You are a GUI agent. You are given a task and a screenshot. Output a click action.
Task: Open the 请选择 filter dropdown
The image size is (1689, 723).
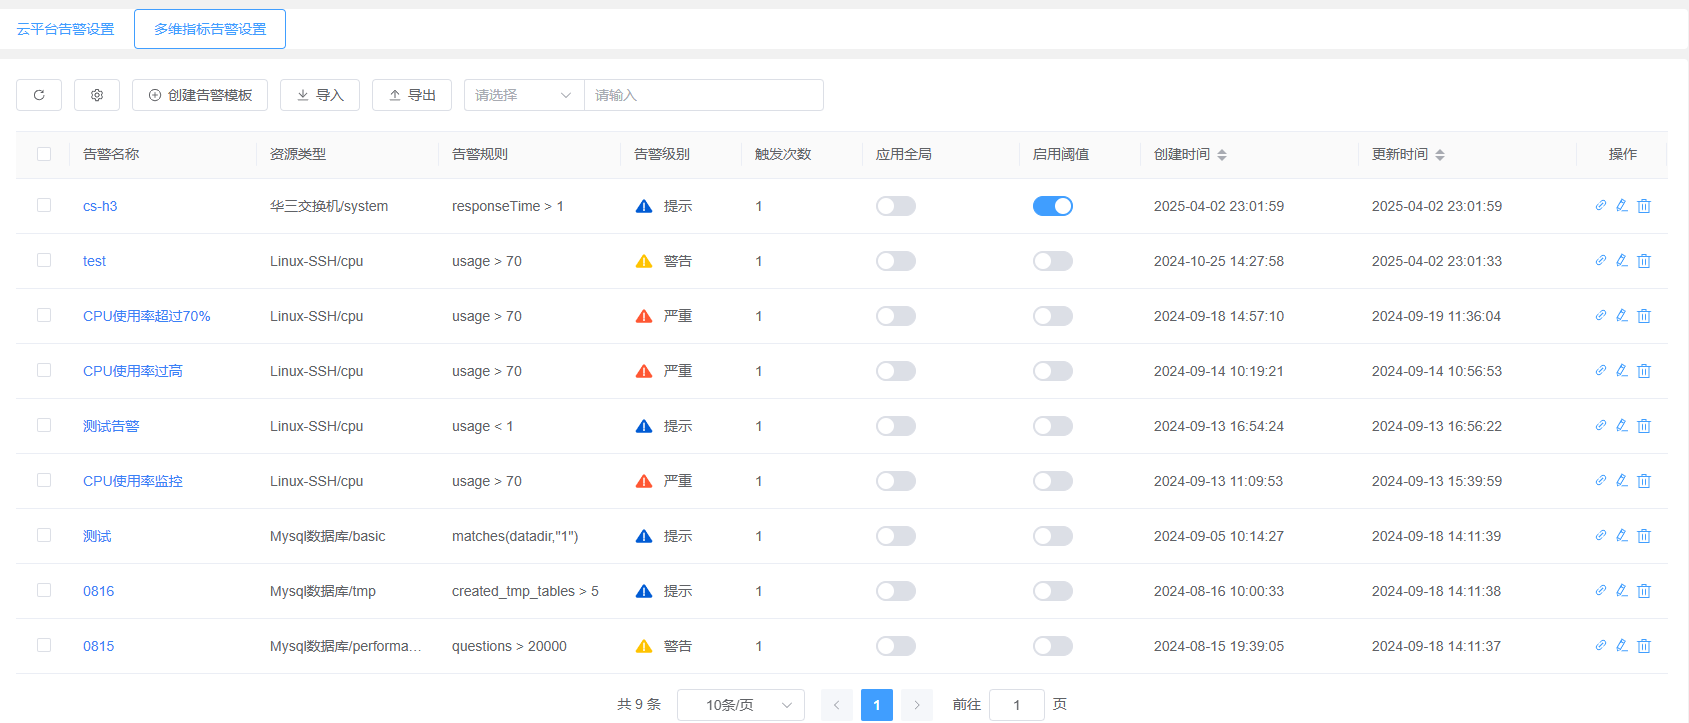click(x=524, y=95)
